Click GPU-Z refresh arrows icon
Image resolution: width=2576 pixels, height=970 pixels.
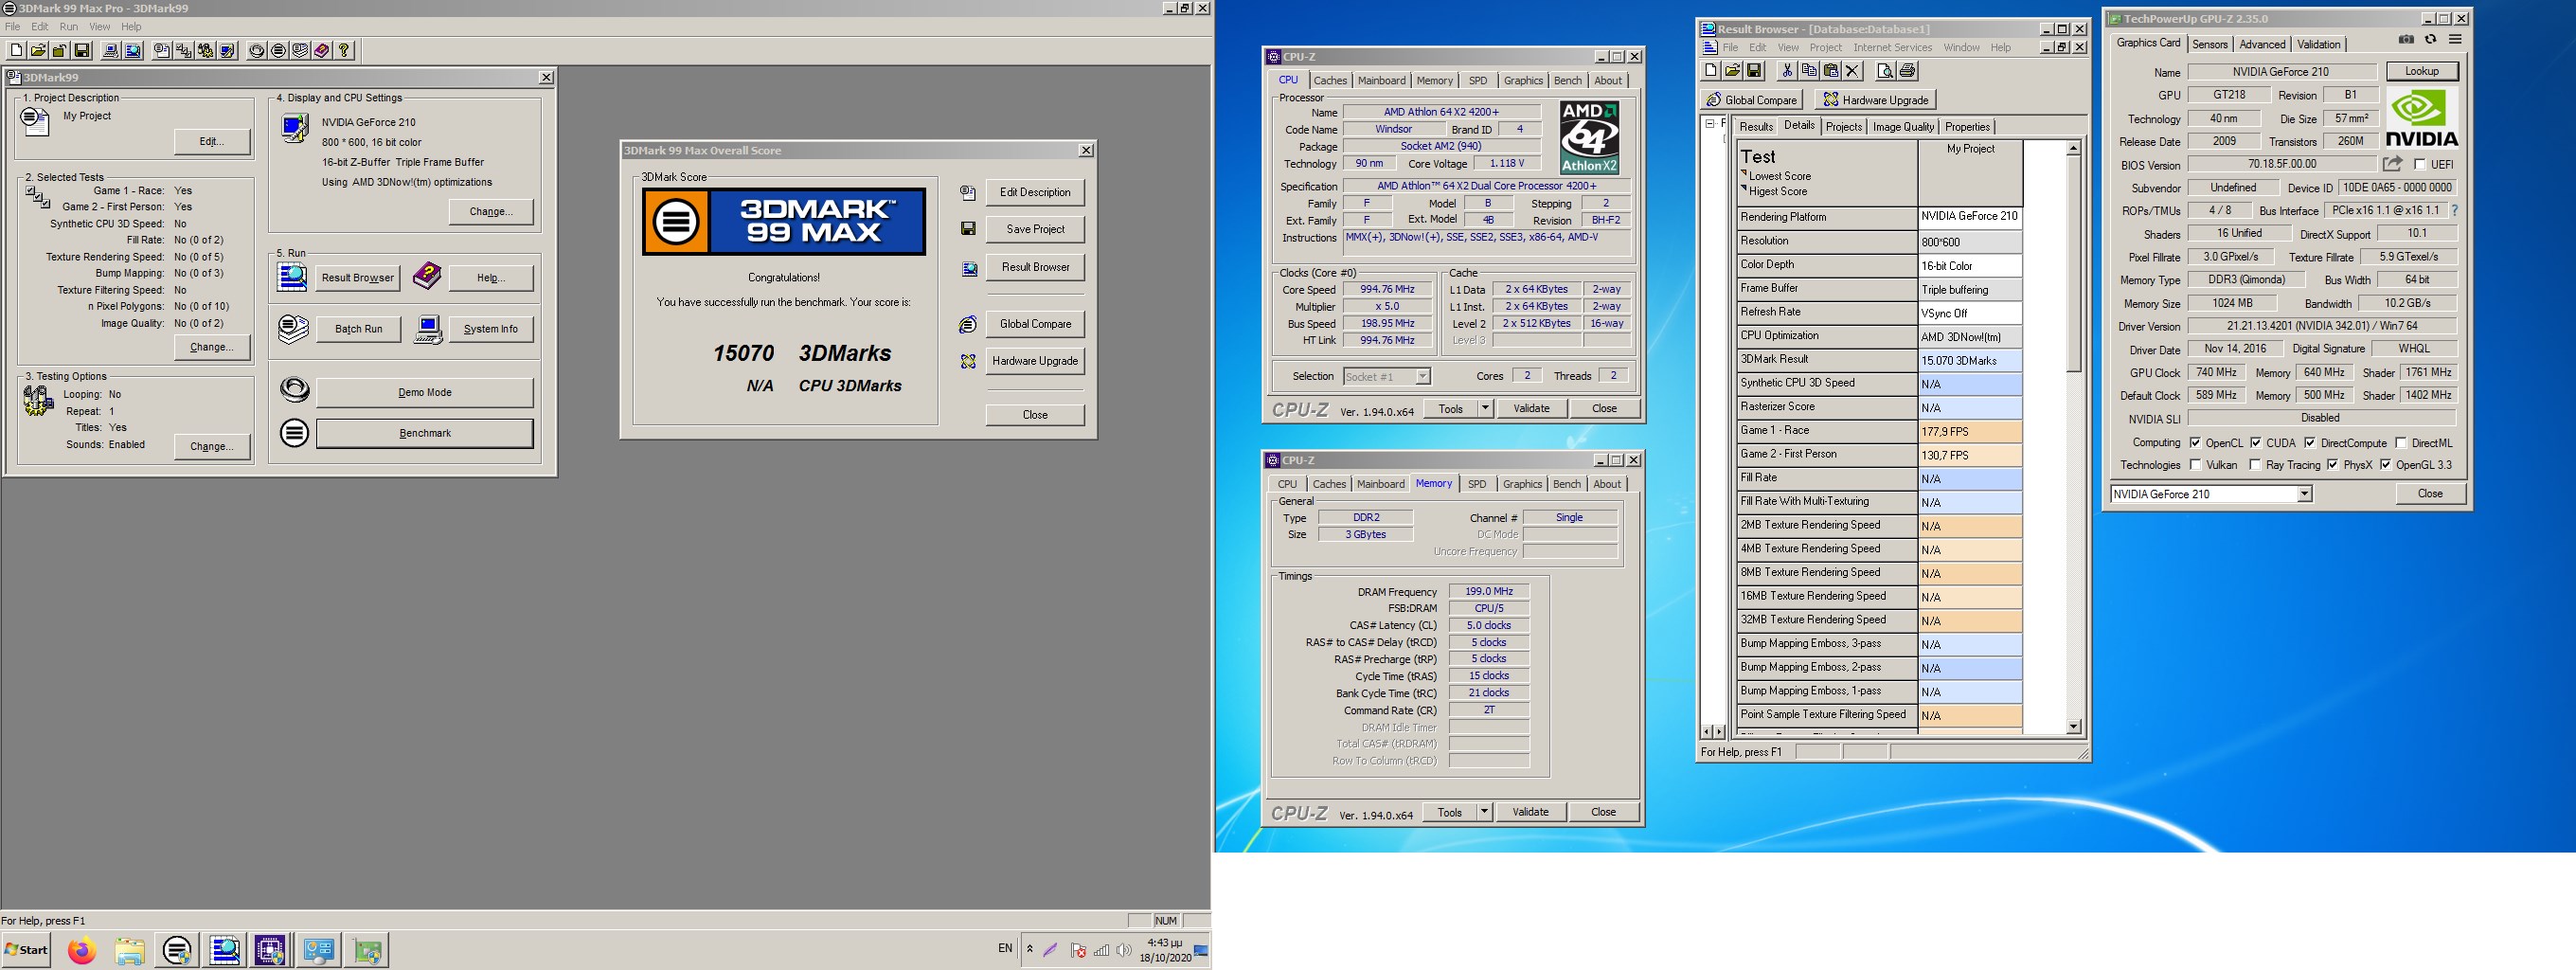(2430, 40)
